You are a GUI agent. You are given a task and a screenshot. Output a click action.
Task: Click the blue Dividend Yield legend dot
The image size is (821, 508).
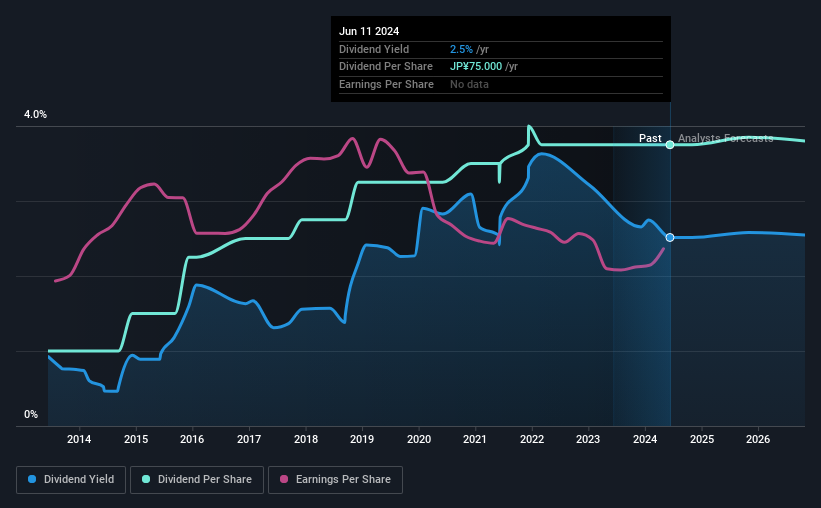coord(32,479)
